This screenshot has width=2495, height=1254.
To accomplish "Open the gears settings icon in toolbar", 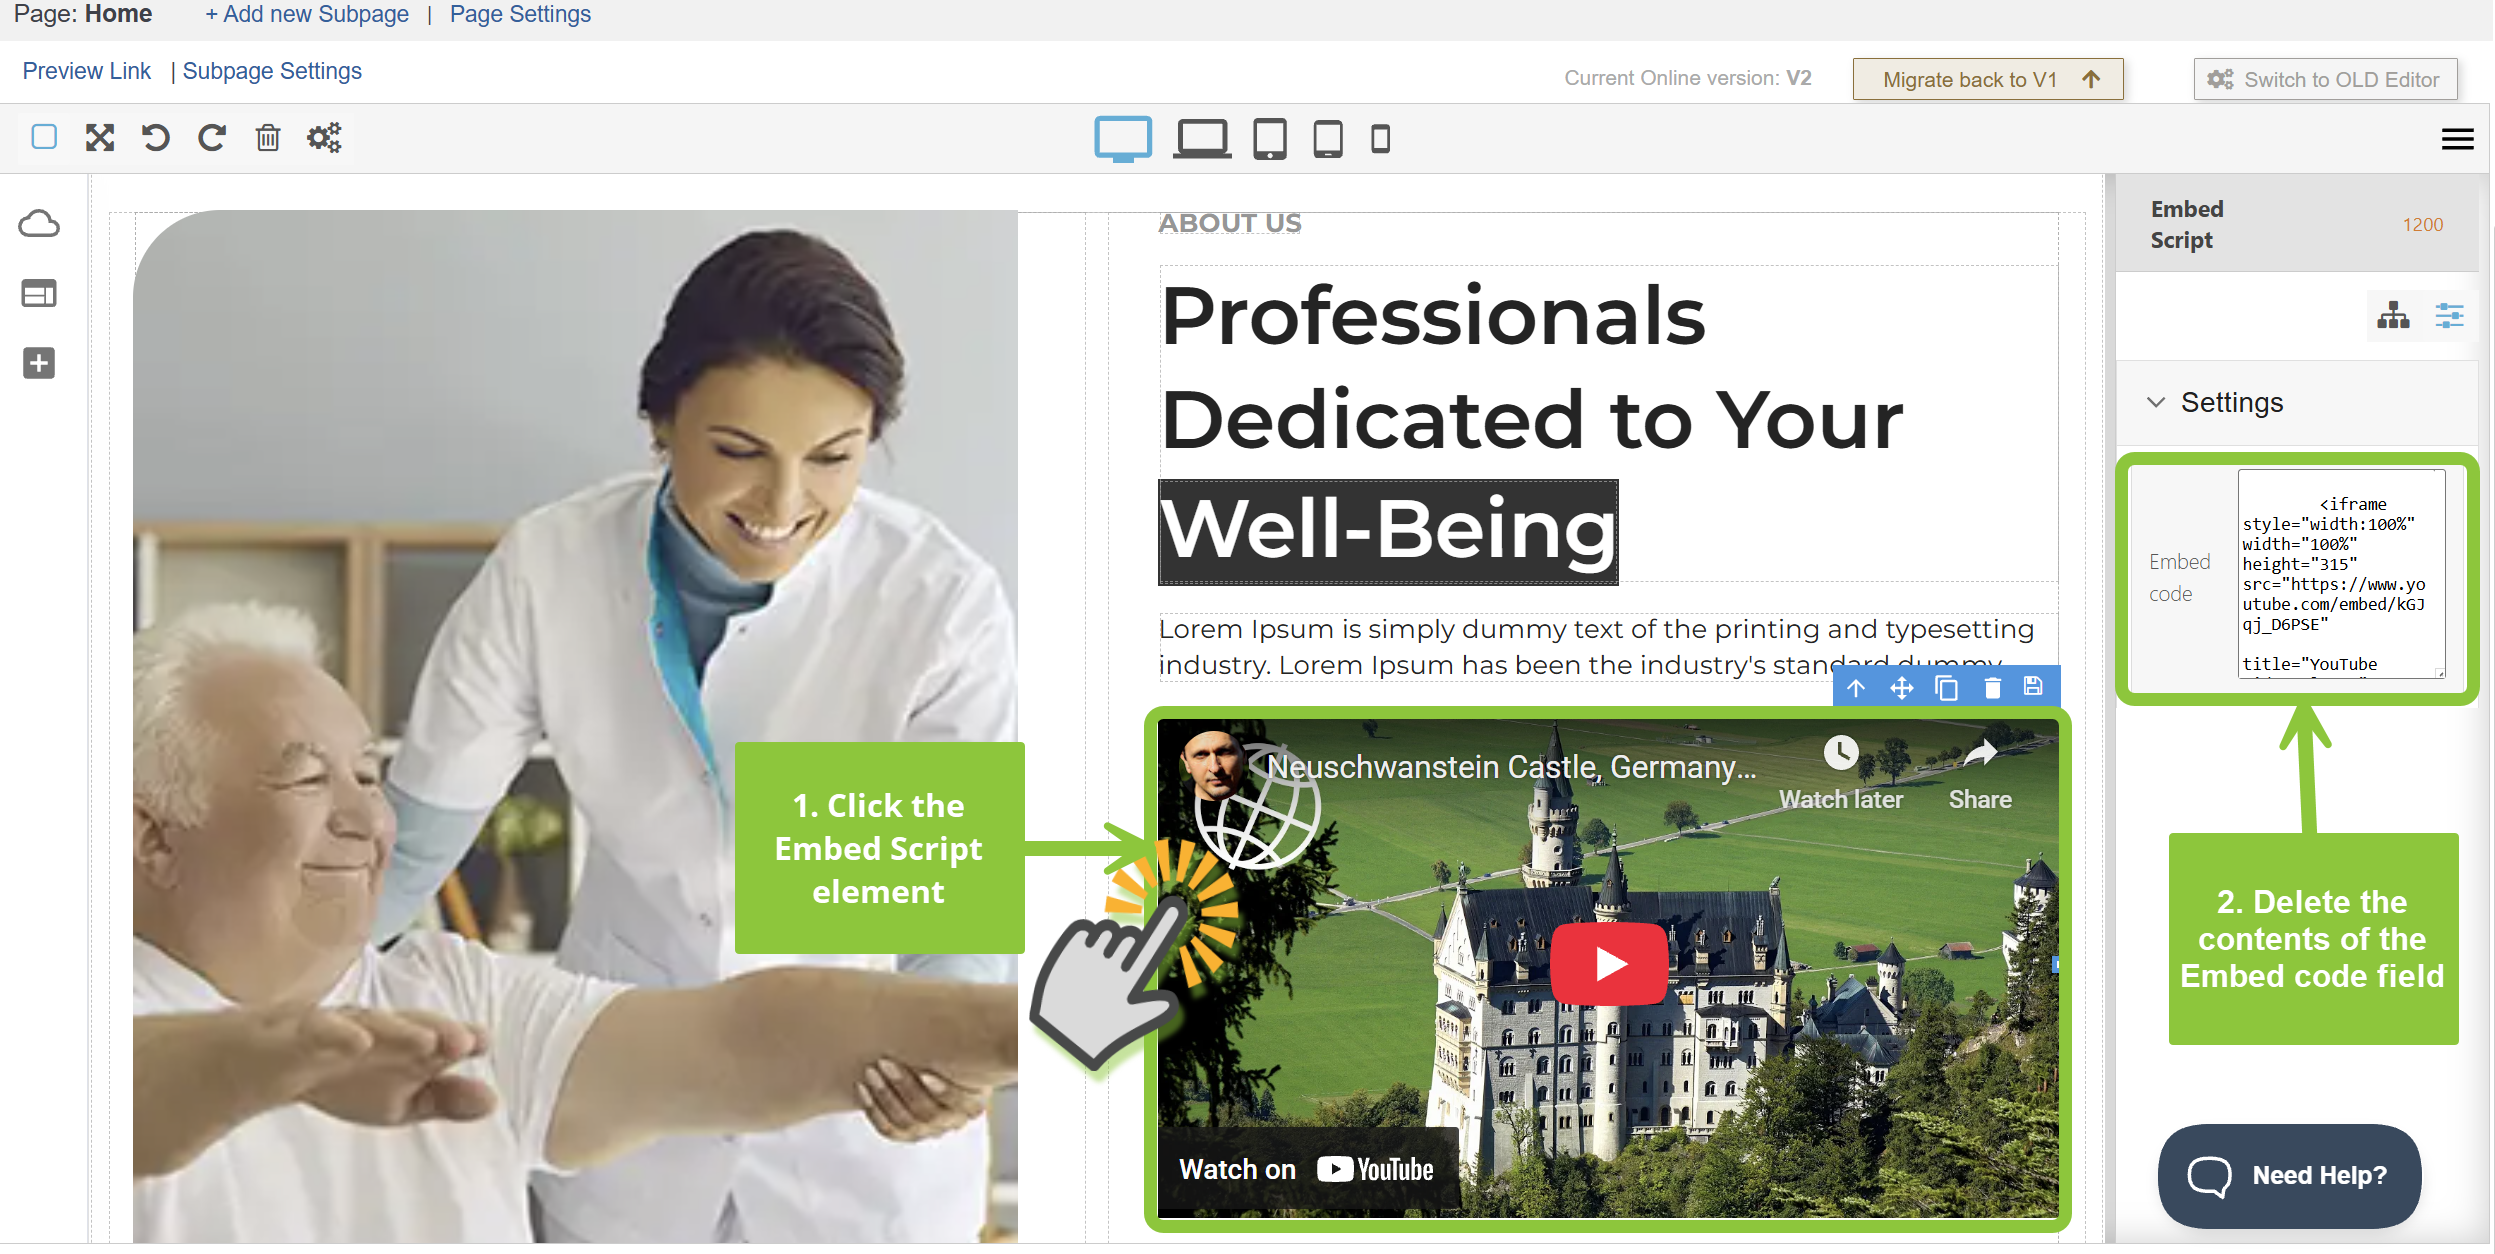I will (324, 137).
